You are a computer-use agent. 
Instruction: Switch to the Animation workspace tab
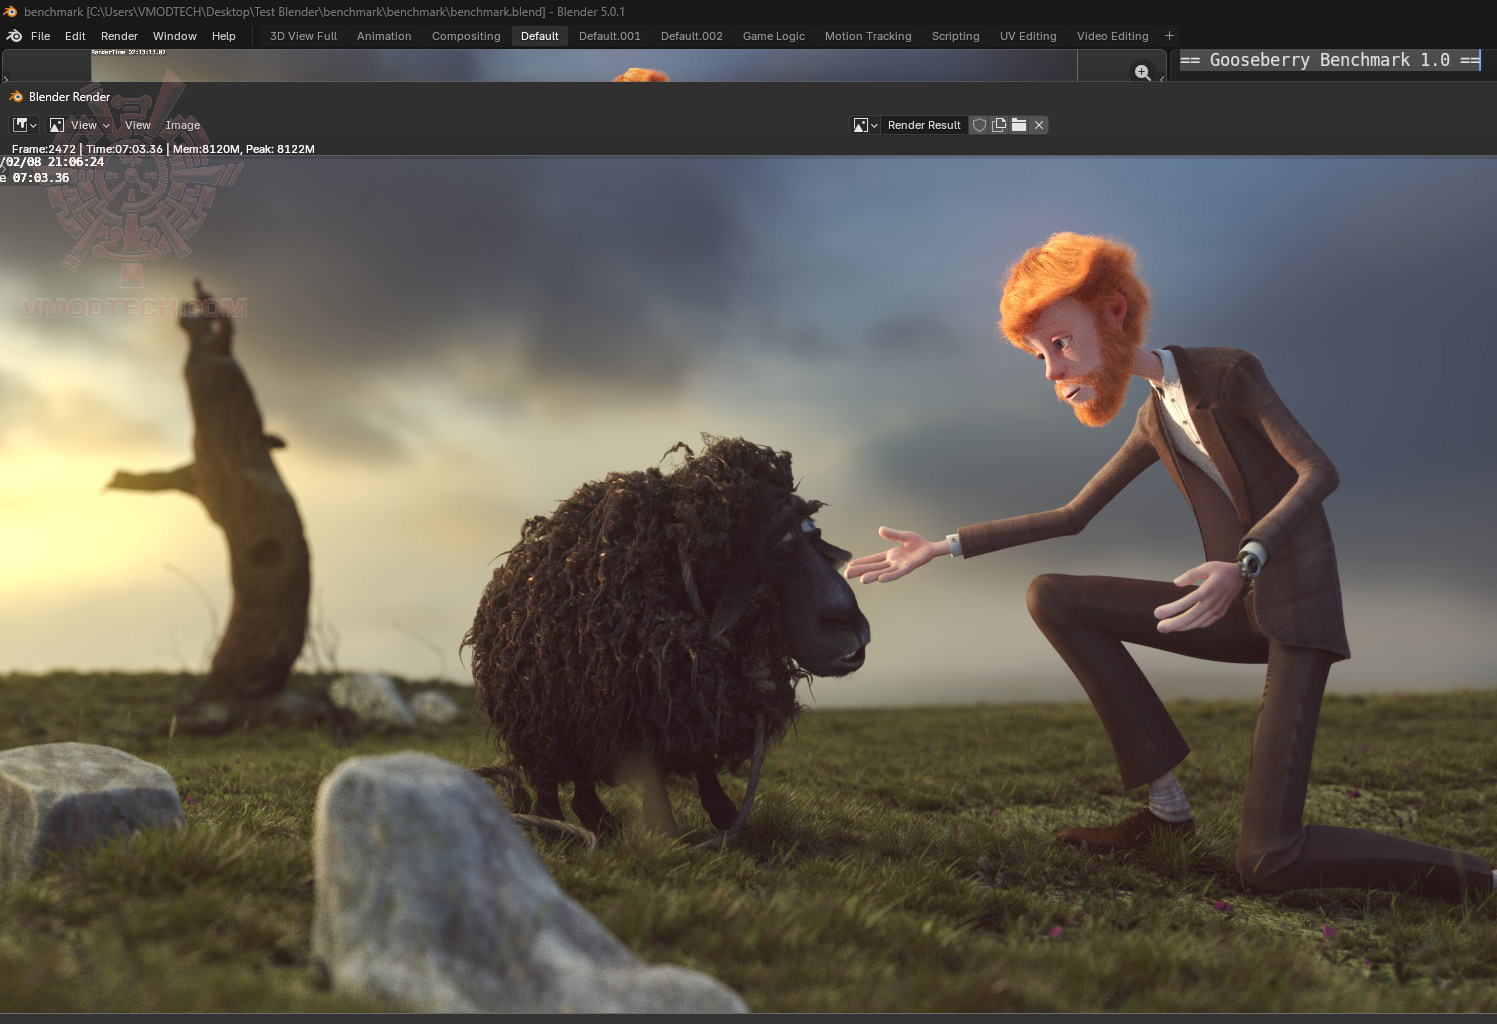(x=384, y=36)
